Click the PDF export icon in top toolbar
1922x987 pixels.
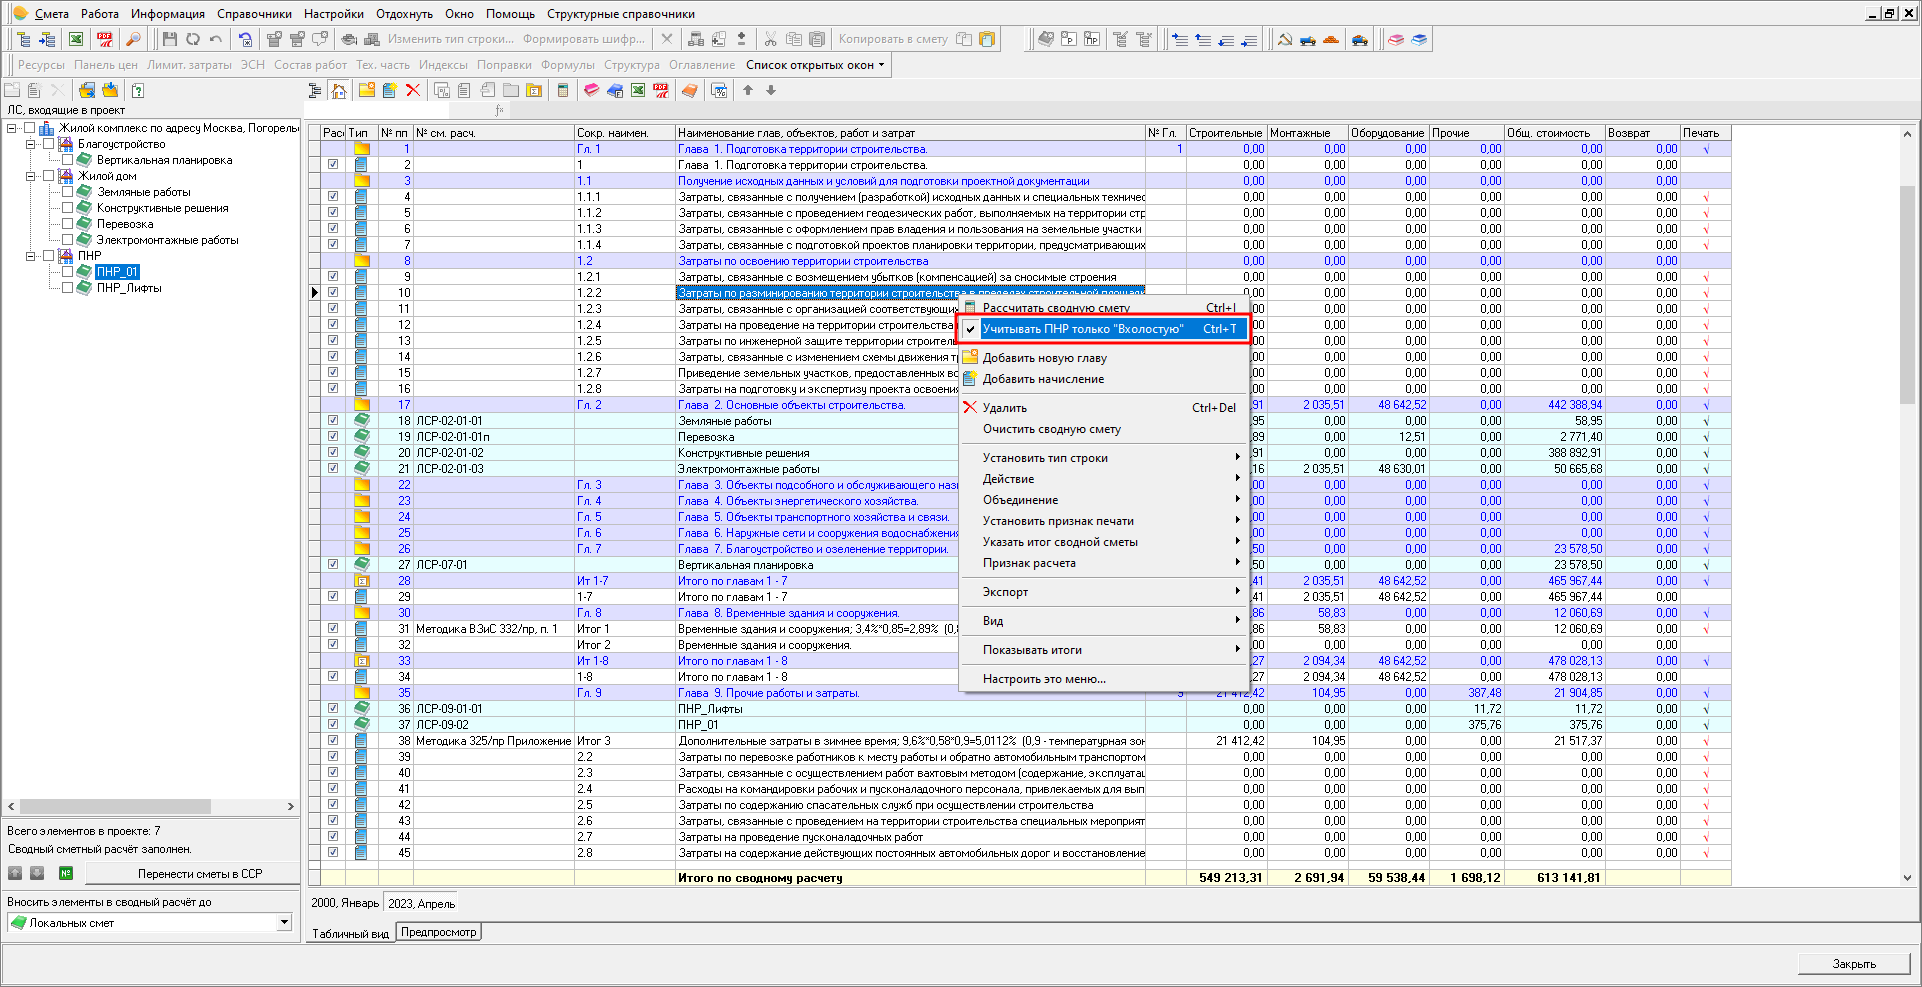click(x=105, y=39)
